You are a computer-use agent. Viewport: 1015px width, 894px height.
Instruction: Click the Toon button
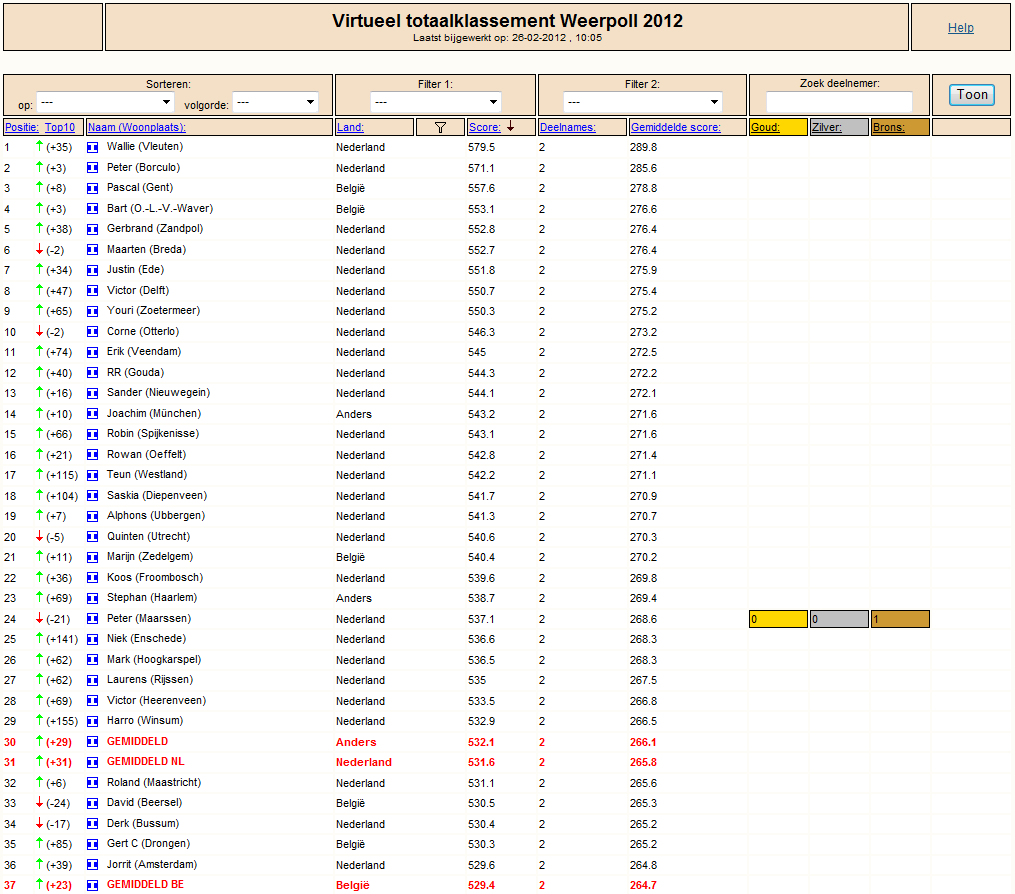tap(972, 95)
